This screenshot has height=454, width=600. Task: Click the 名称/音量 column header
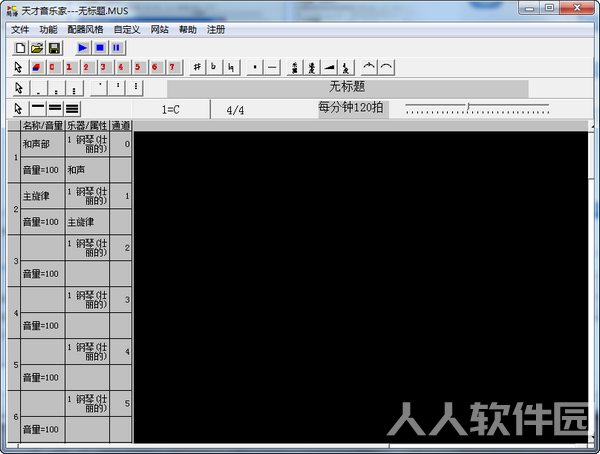pos(42,126)
